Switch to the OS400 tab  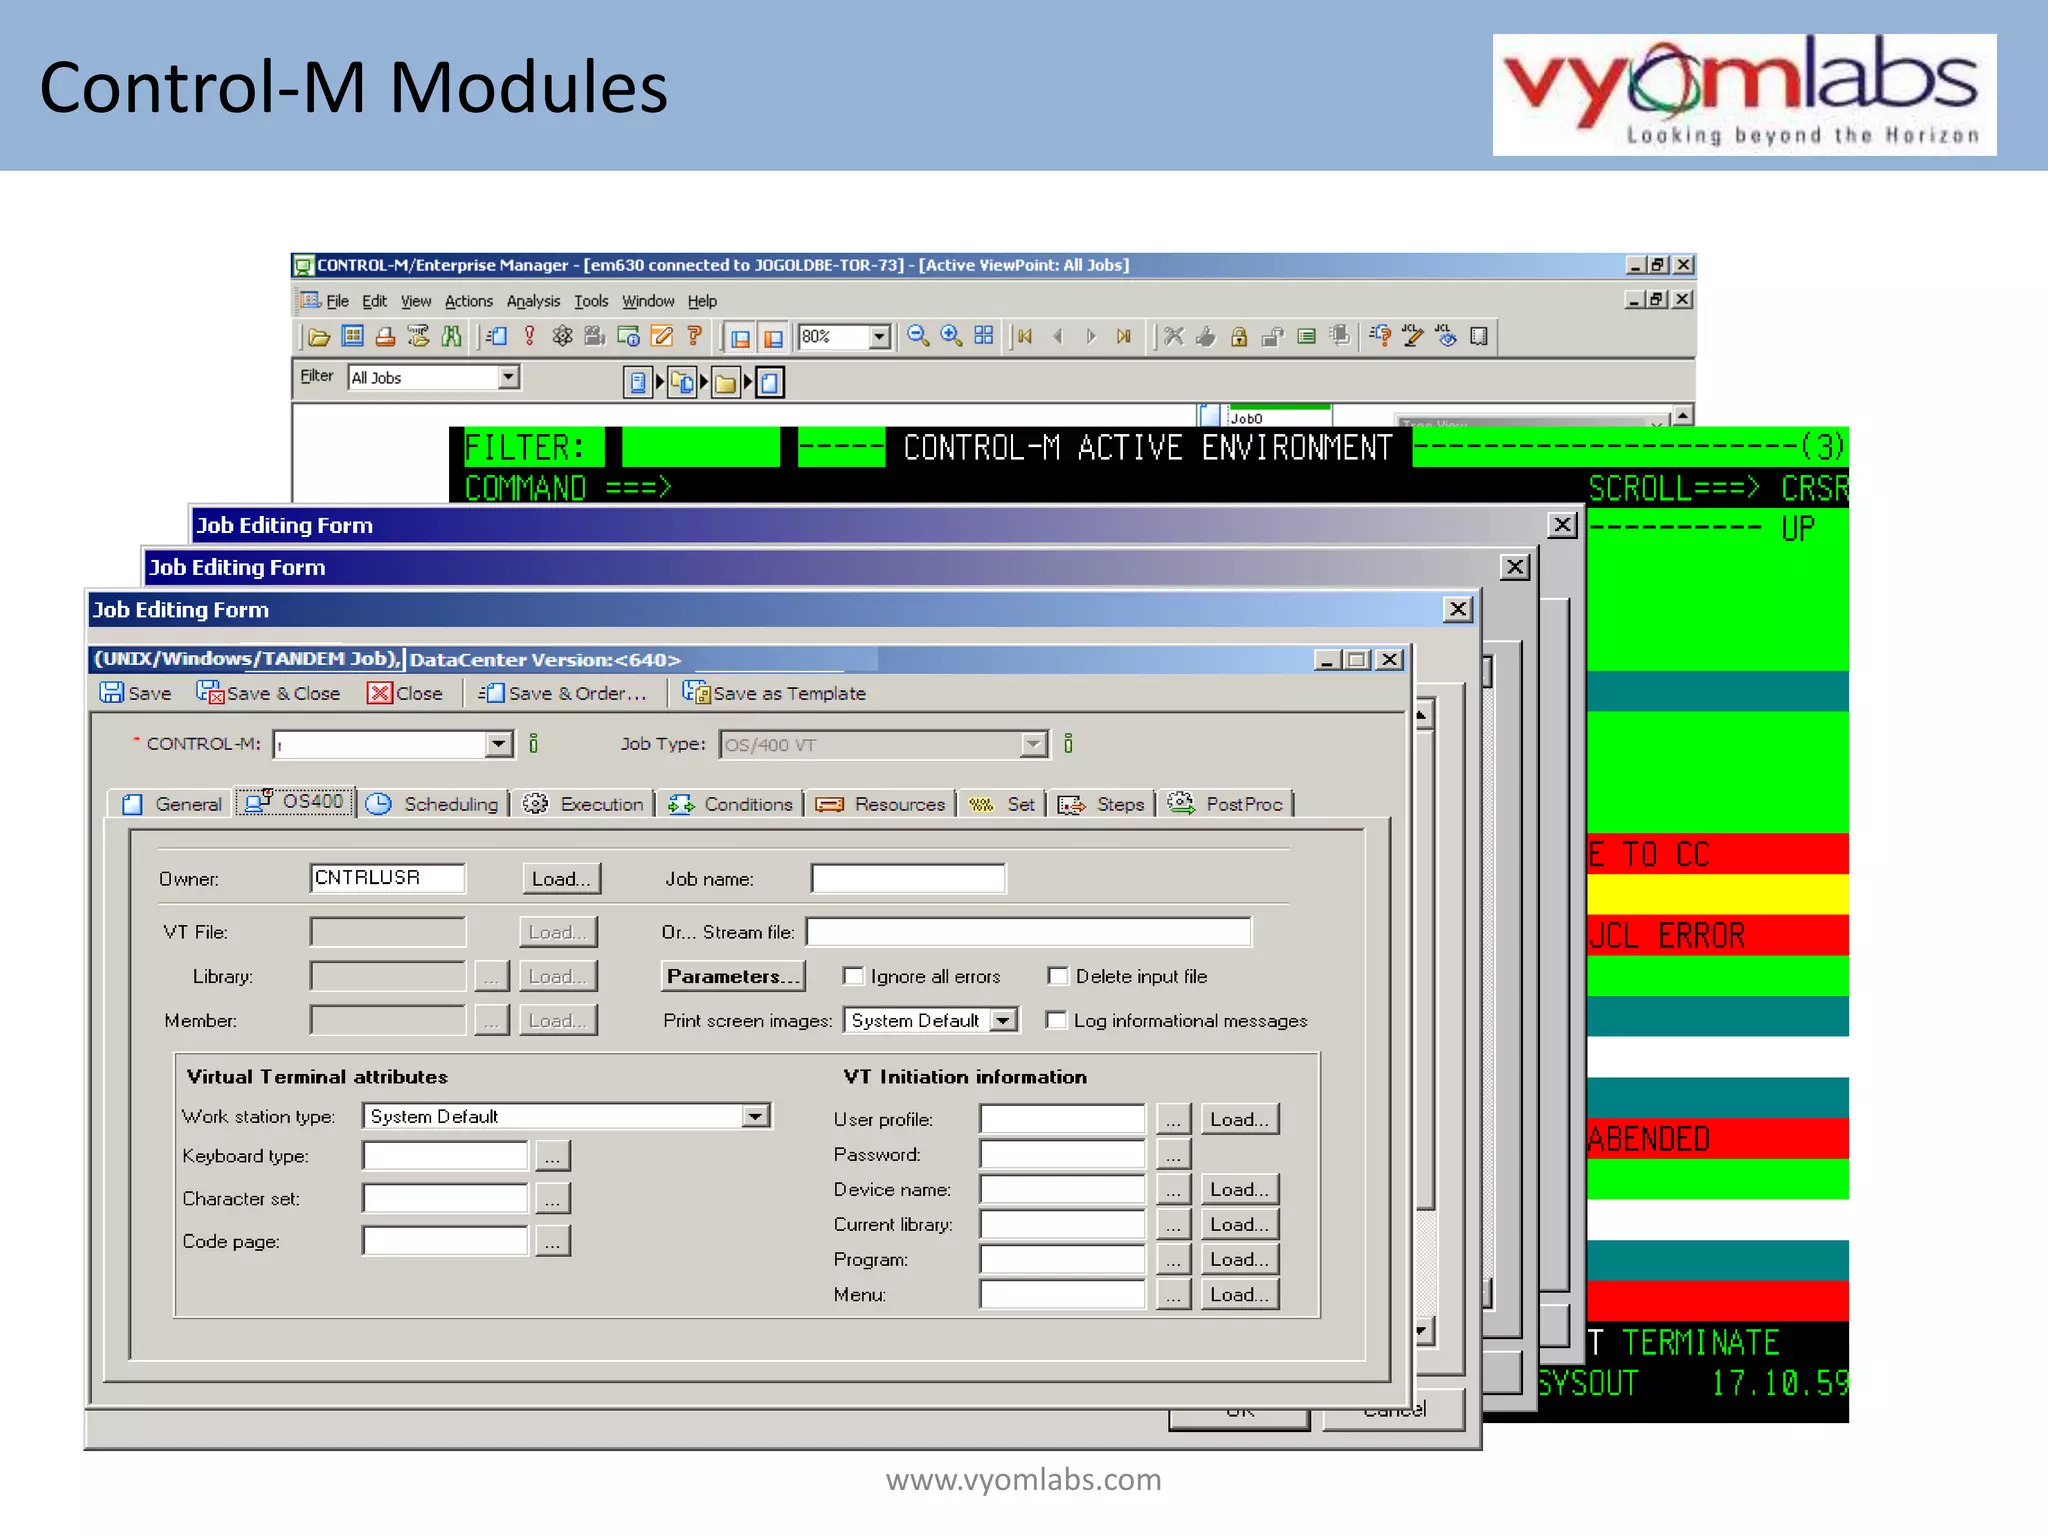click(295, 802)
